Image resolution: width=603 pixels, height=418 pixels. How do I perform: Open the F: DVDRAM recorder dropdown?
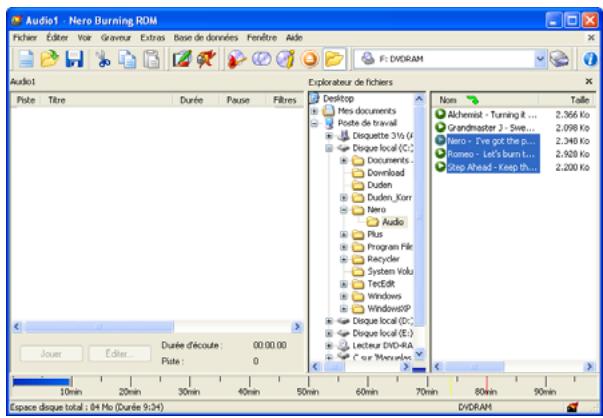click(x=540, y=59)
